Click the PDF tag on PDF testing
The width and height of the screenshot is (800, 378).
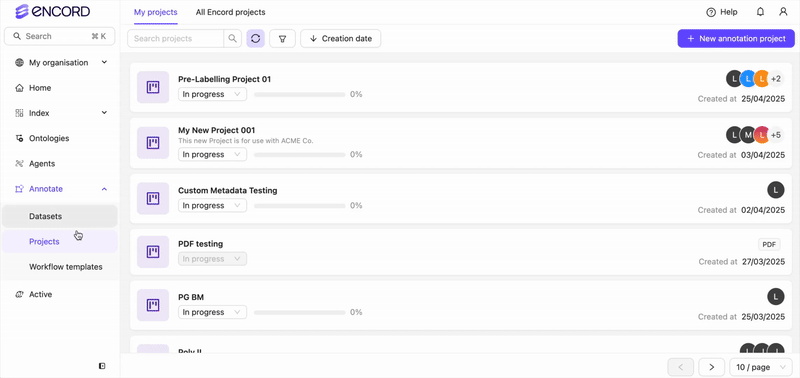[769, 244]
